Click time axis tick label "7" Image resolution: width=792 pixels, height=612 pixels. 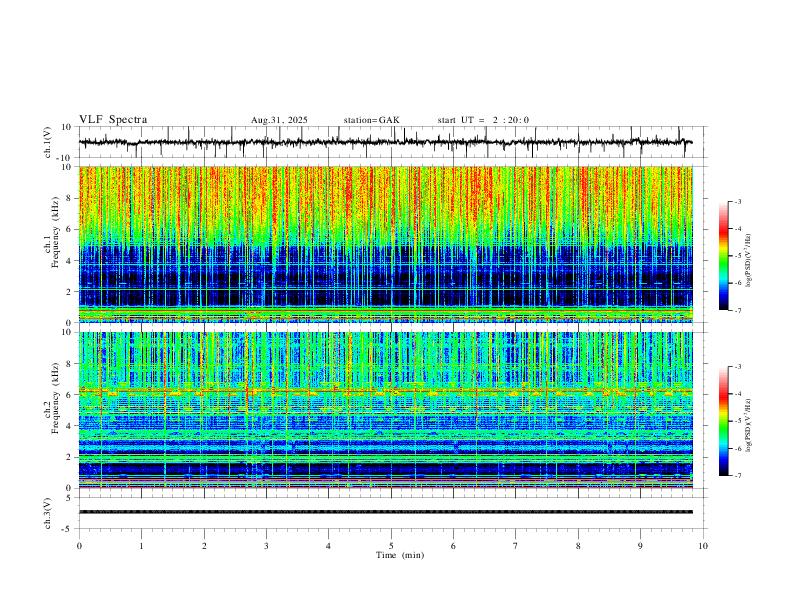(x=516, y=546)
